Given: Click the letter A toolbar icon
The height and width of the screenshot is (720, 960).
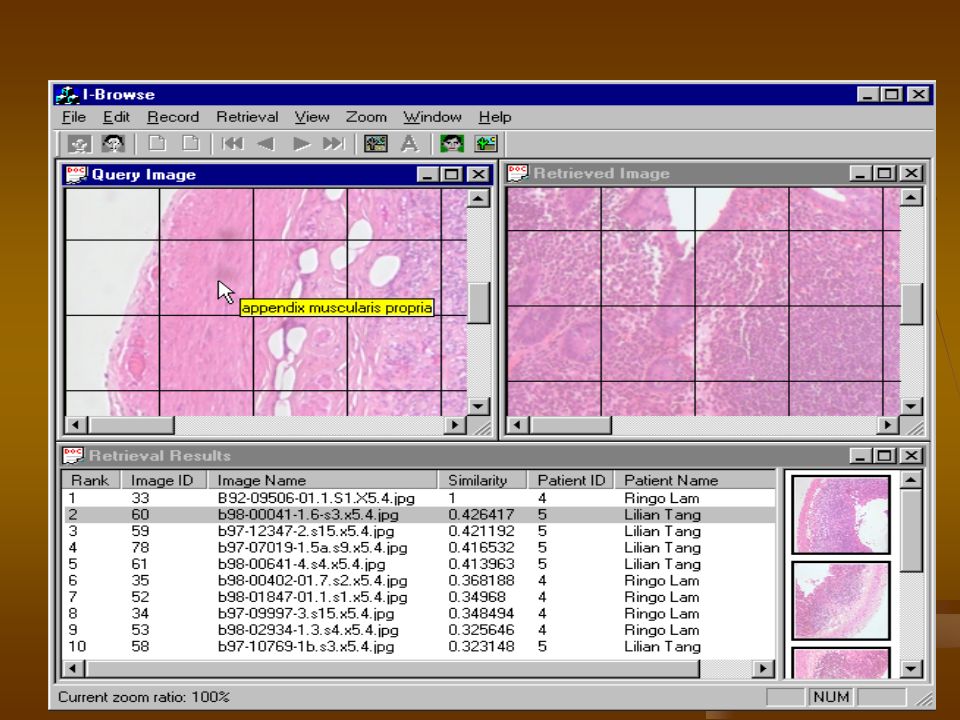Looking at the screenshot, I should [x=410, y=144].
